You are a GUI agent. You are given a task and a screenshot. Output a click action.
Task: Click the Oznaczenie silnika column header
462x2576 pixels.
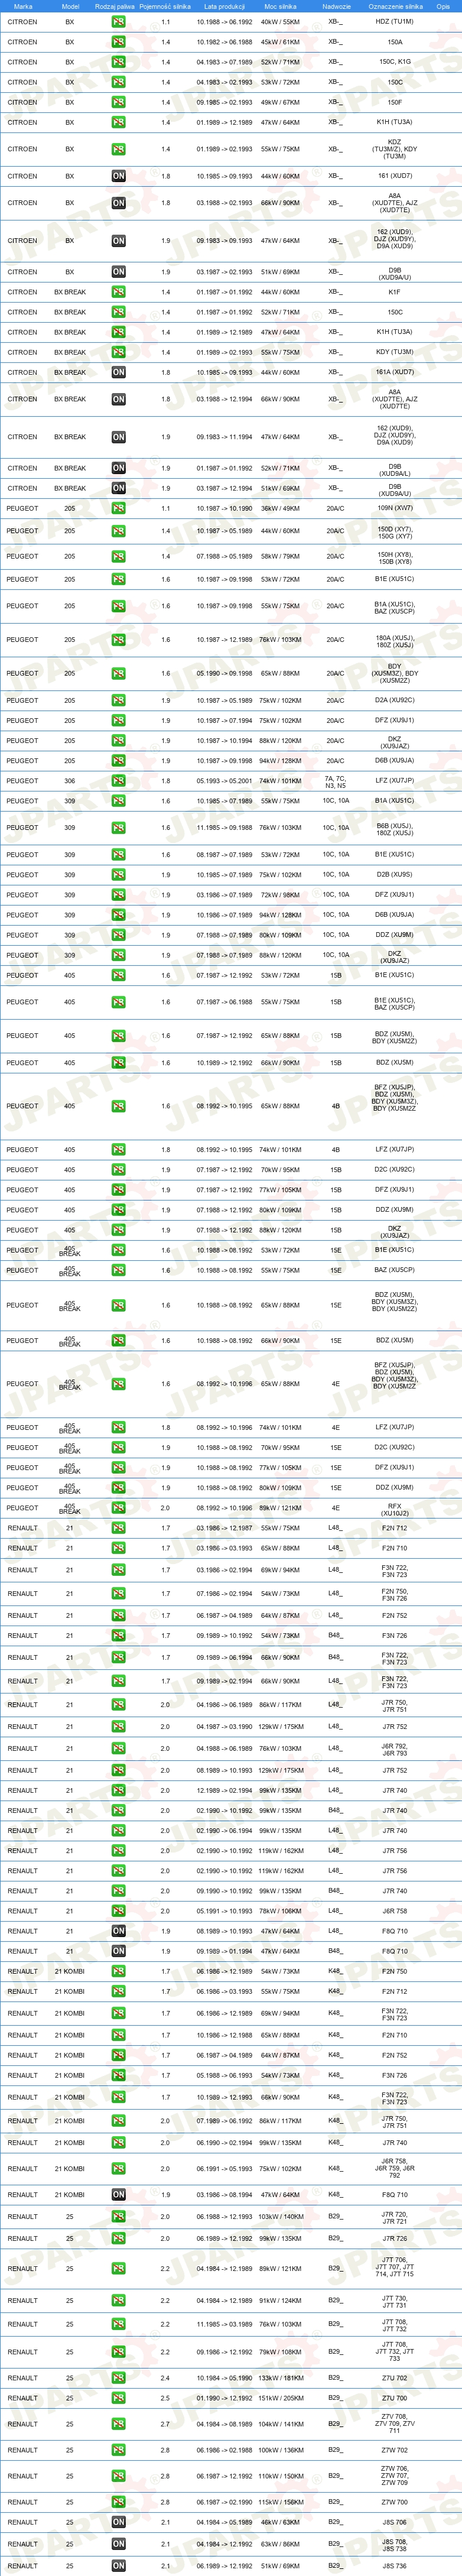point(395,6)
